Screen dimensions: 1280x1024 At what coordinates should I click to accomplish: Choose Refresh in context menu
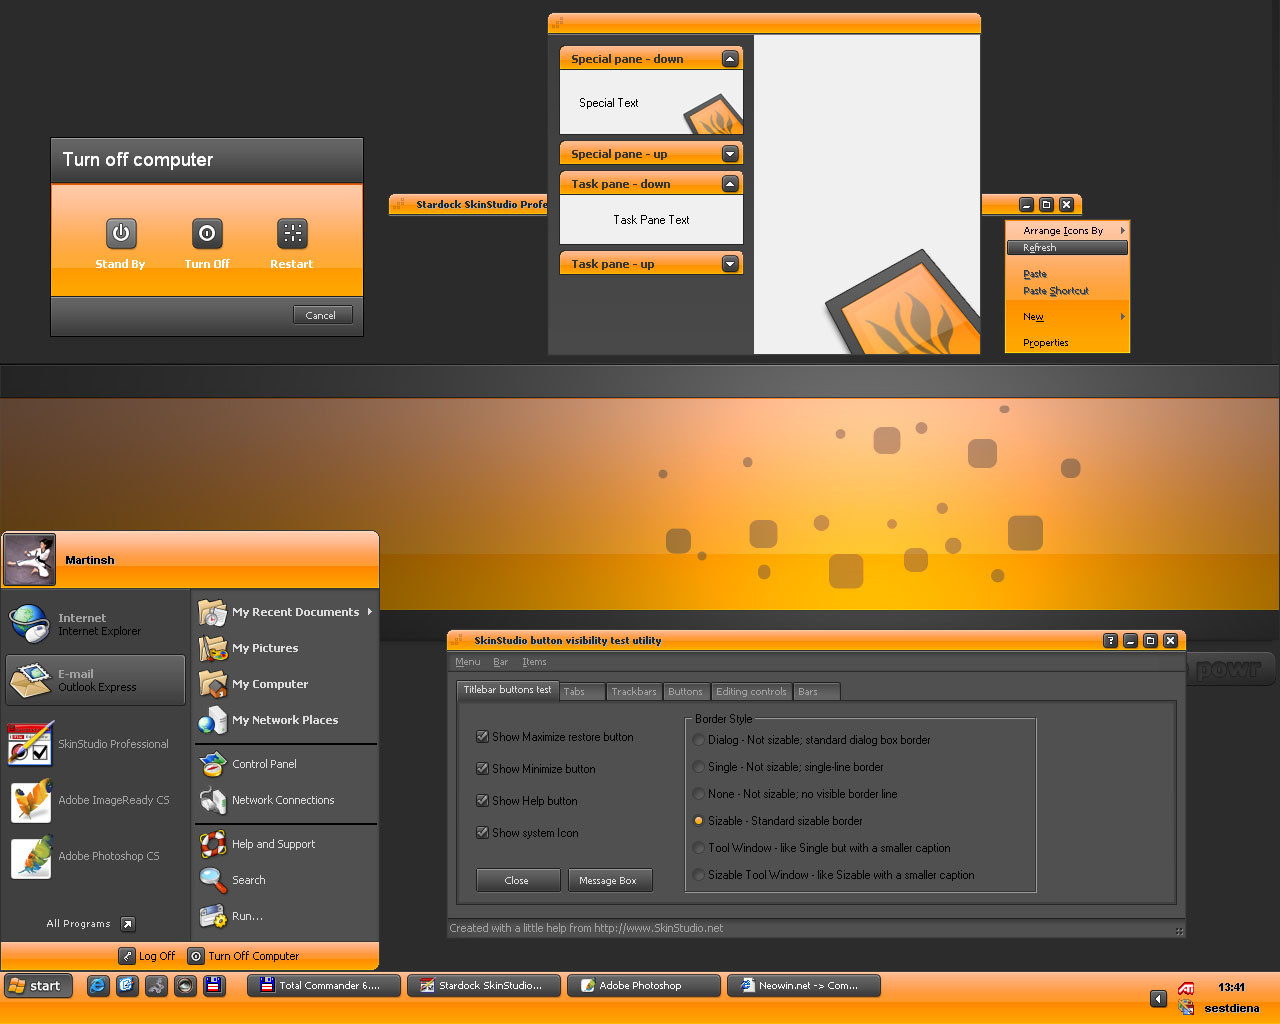1068,248
